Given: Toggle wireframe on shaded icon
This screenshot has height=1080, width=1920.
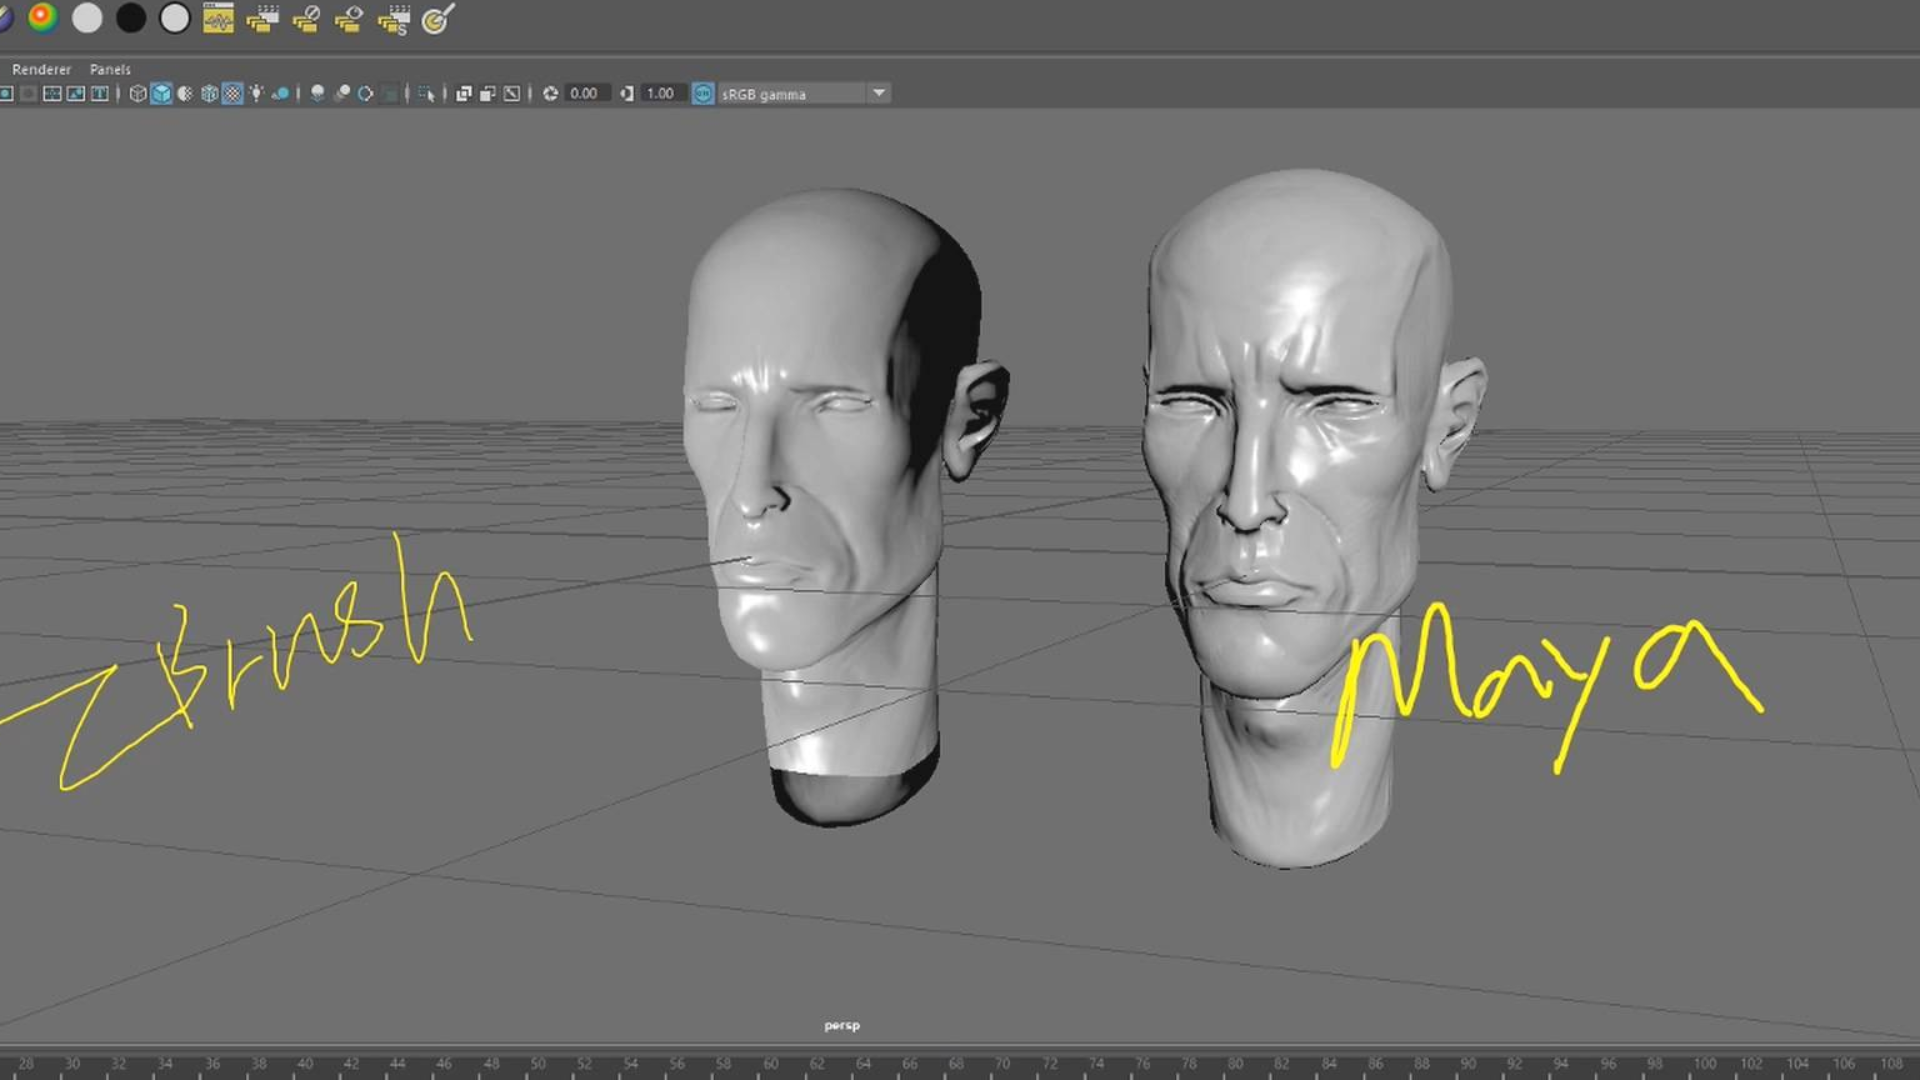Looking at the screenshot, I should (209, 93).
